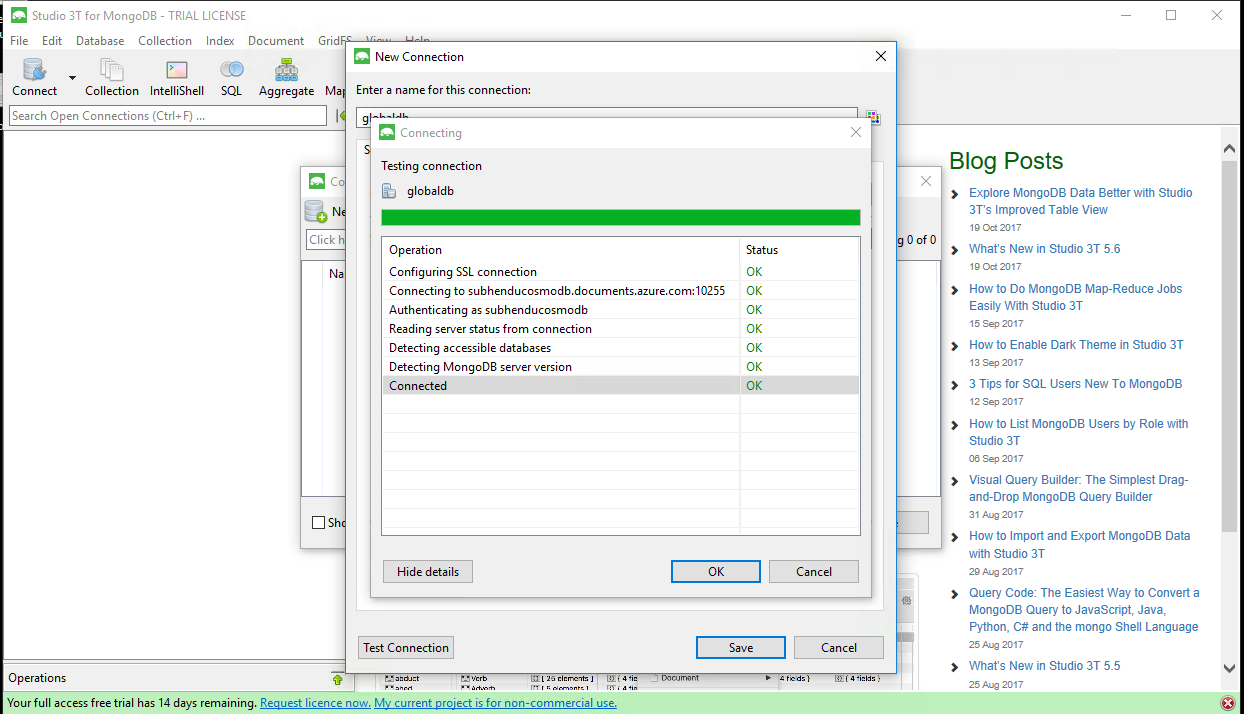Open IntelliShell from the toolbar
Image resolution: width=1244 pixels, height=714 pixels.
pyautogui.click(x=177, y=77)
